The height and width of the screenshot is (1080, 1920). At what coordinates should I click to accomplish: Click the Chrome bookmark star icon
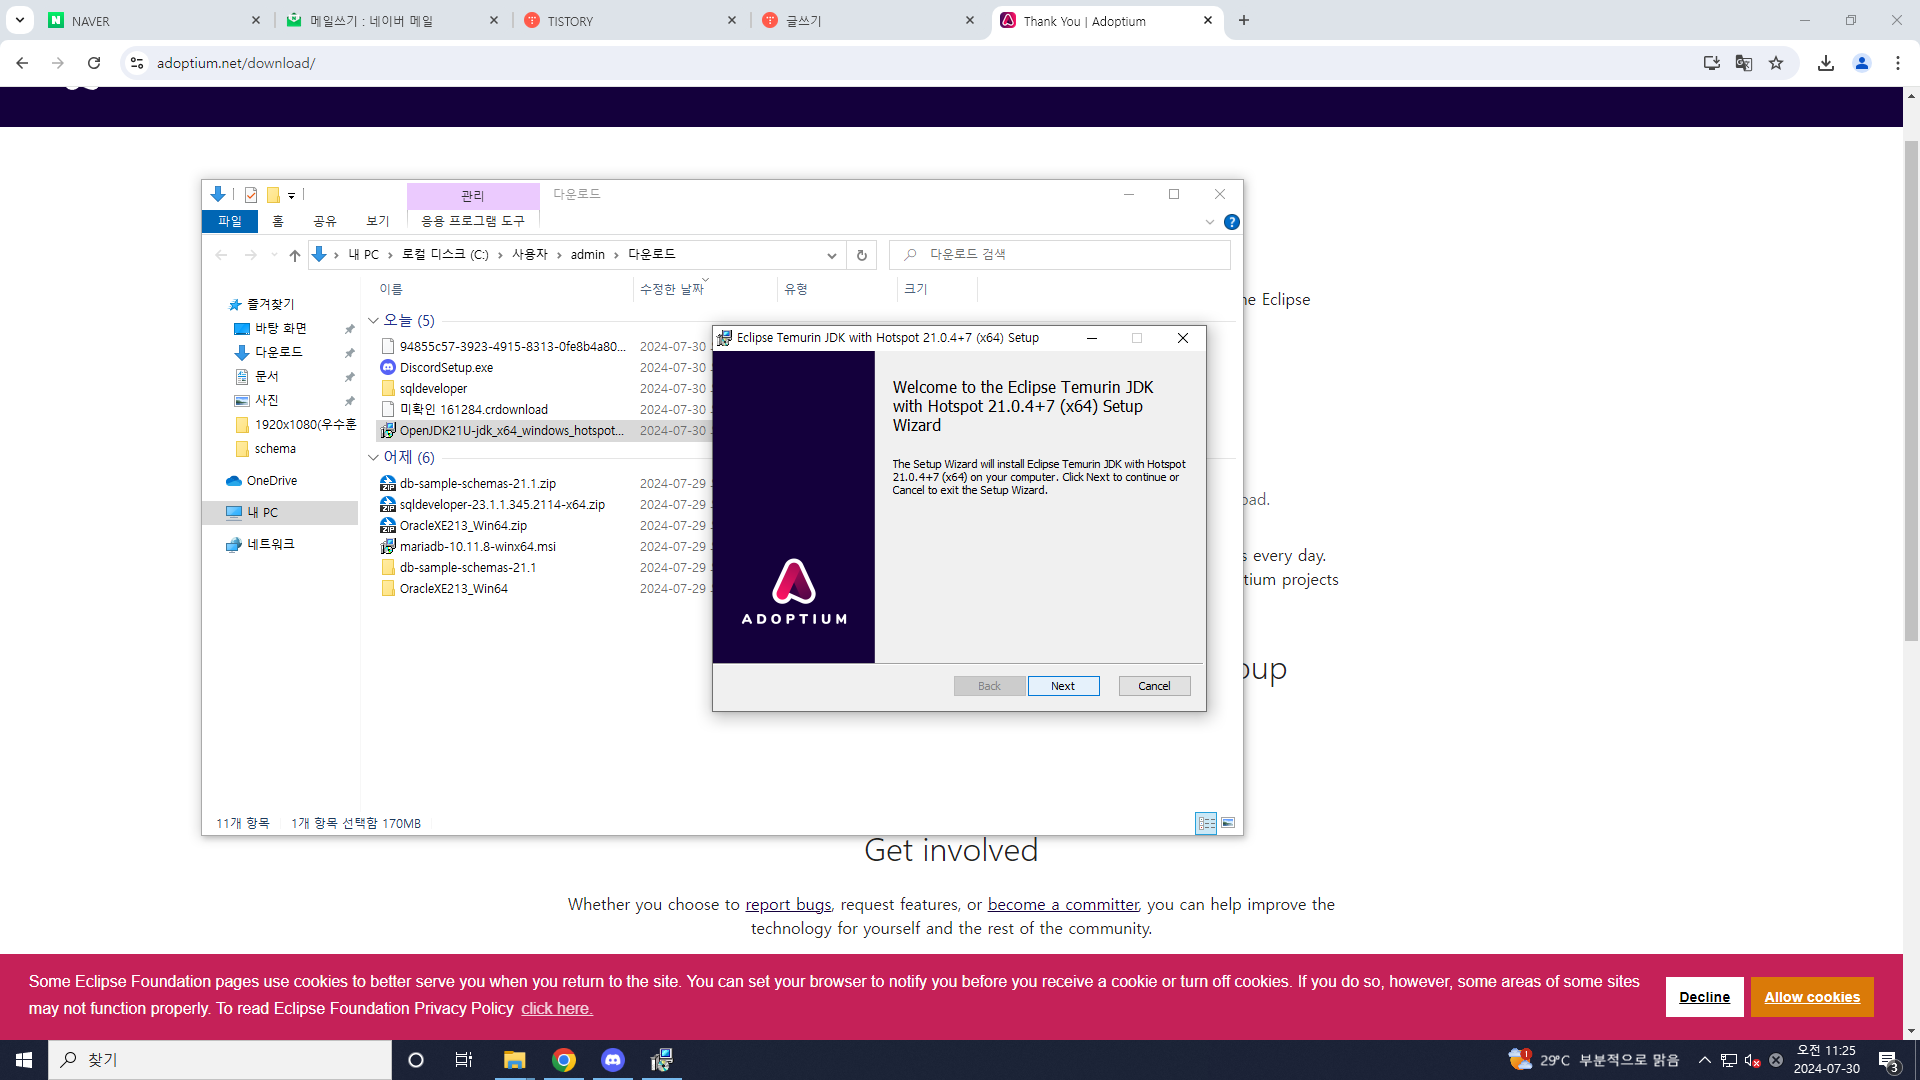click(1776, 63)
